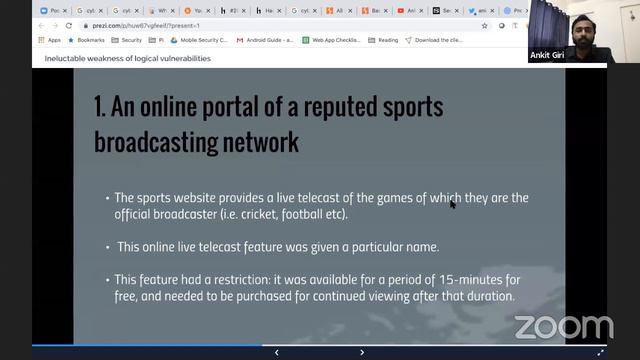Go to the previous Prezi slide
Screen dimensions: 640x360
point(277,352)
